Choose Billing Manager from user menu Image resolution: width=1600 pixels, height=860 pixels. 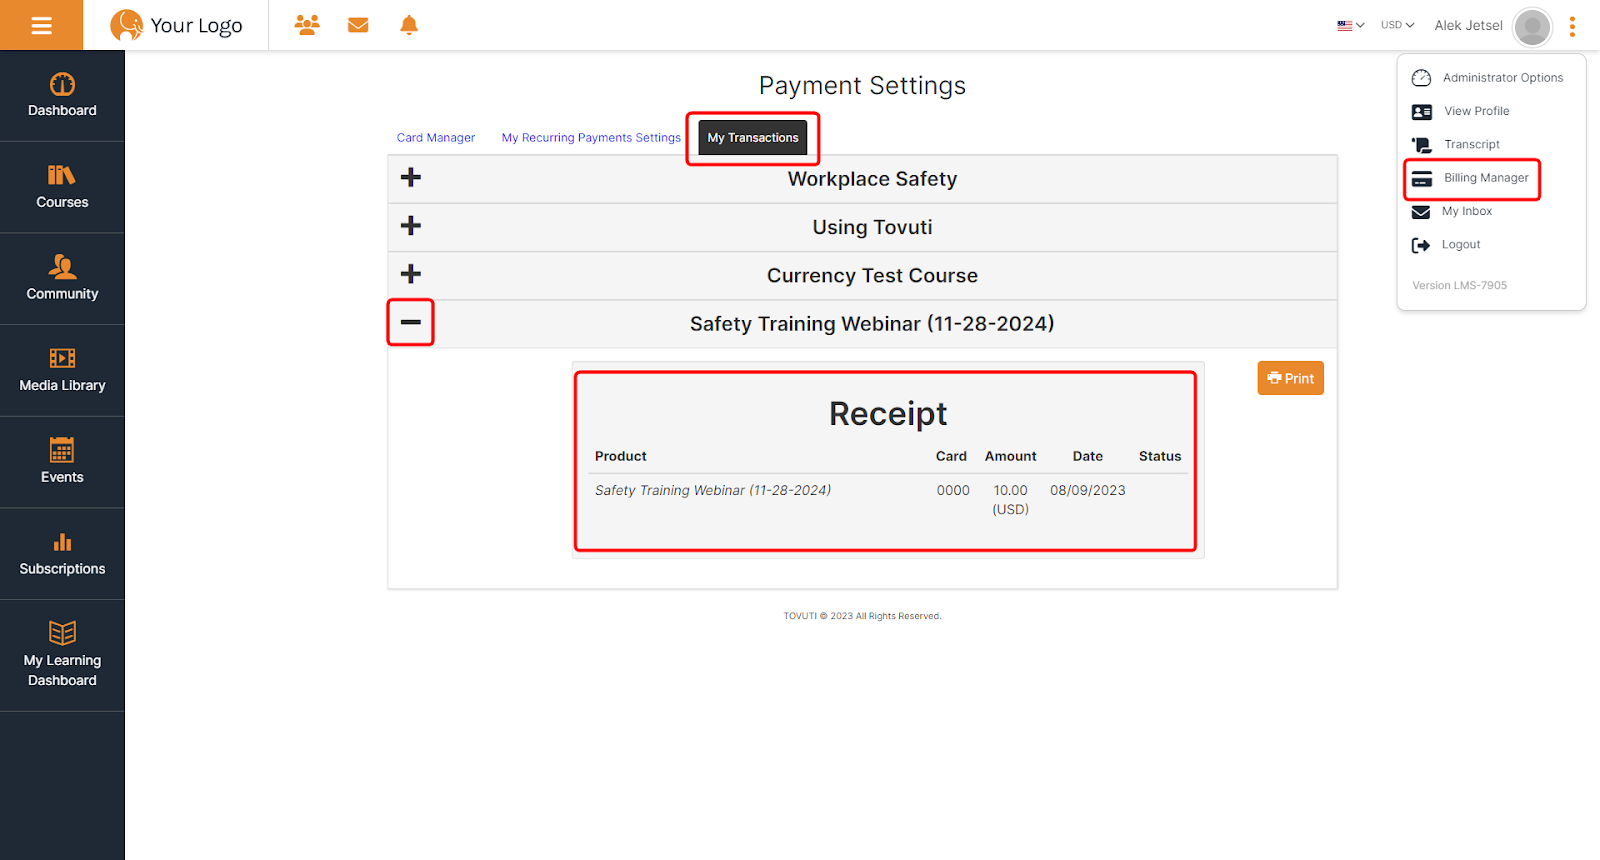point(1486,178)
